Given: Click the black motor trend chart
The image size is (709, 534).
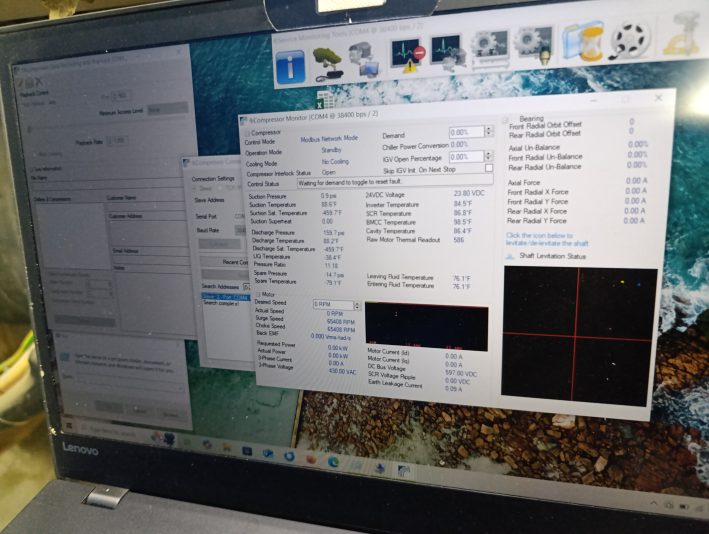Looking at the screenshot, I should (426, 326).
